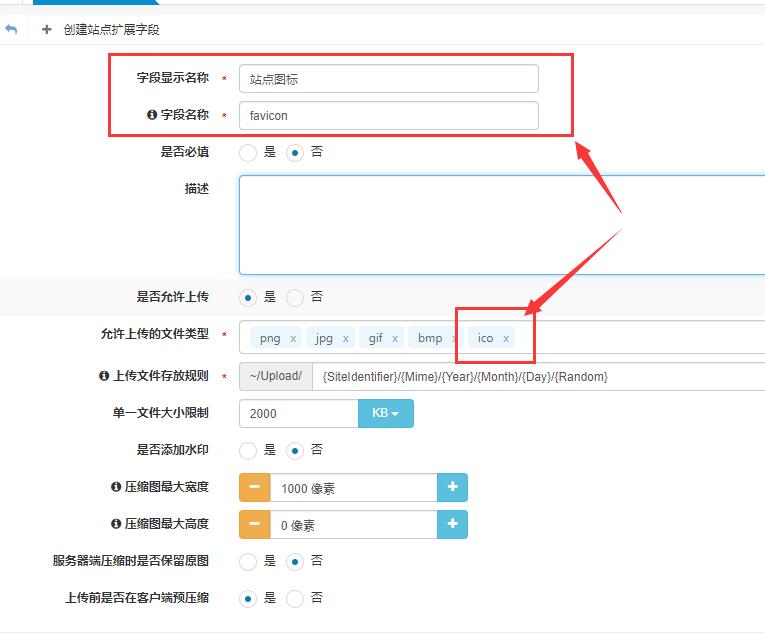765x643 pixels.
Task: Decrease 压缩图最大高度 with minus button
Action: [x=254, y=524]
